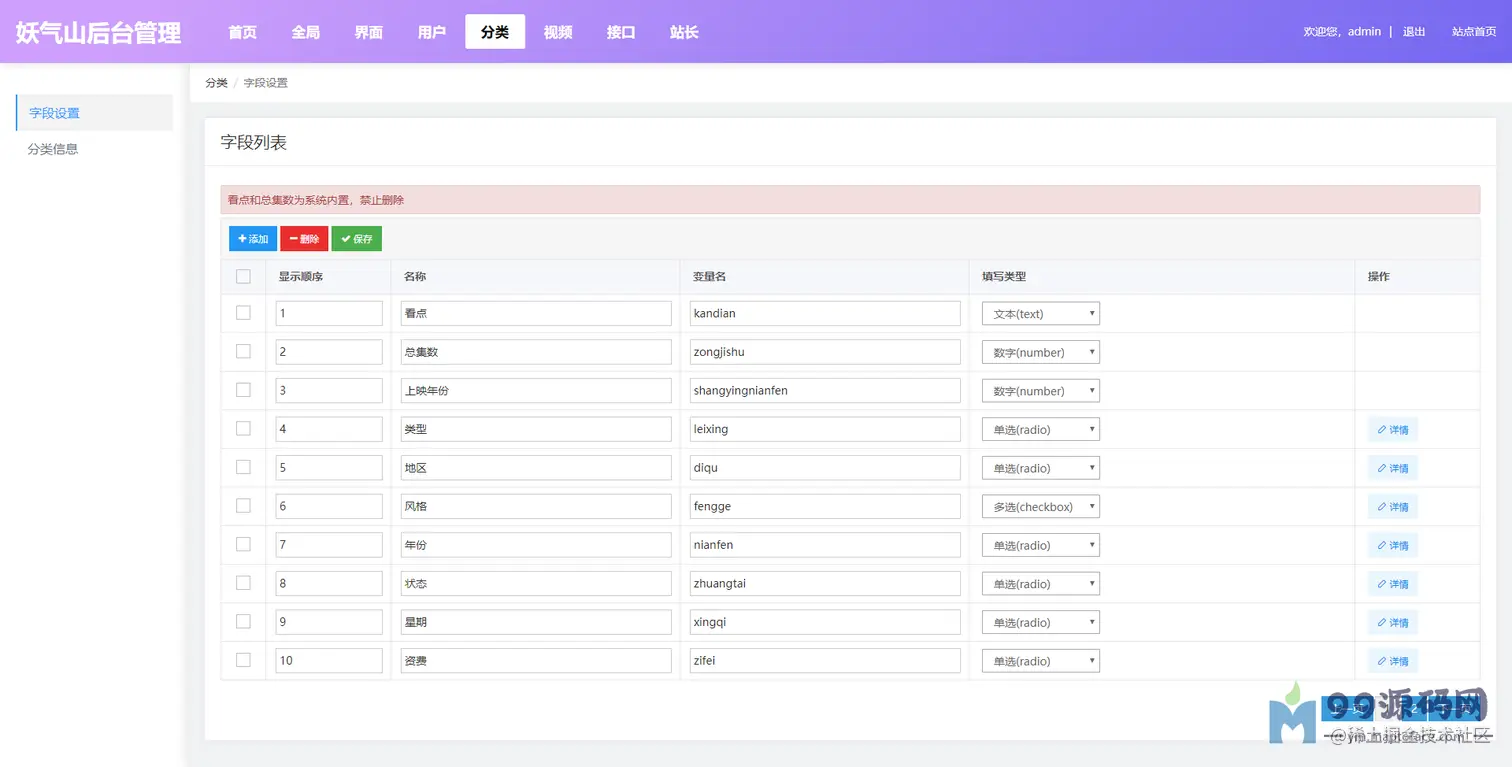Click the name field containing 资费

click(536, 660)
